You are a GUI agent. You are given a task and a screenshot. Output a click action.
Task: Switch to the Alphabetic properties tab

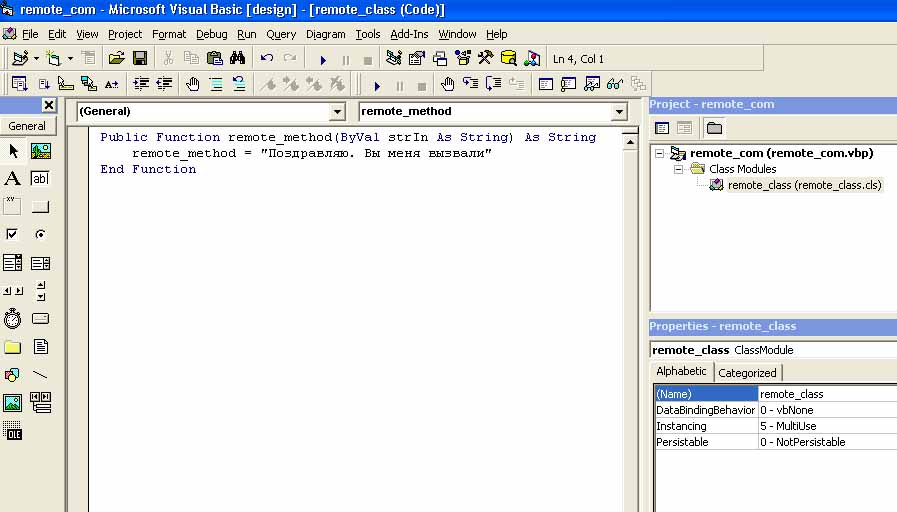pos(681,371)
